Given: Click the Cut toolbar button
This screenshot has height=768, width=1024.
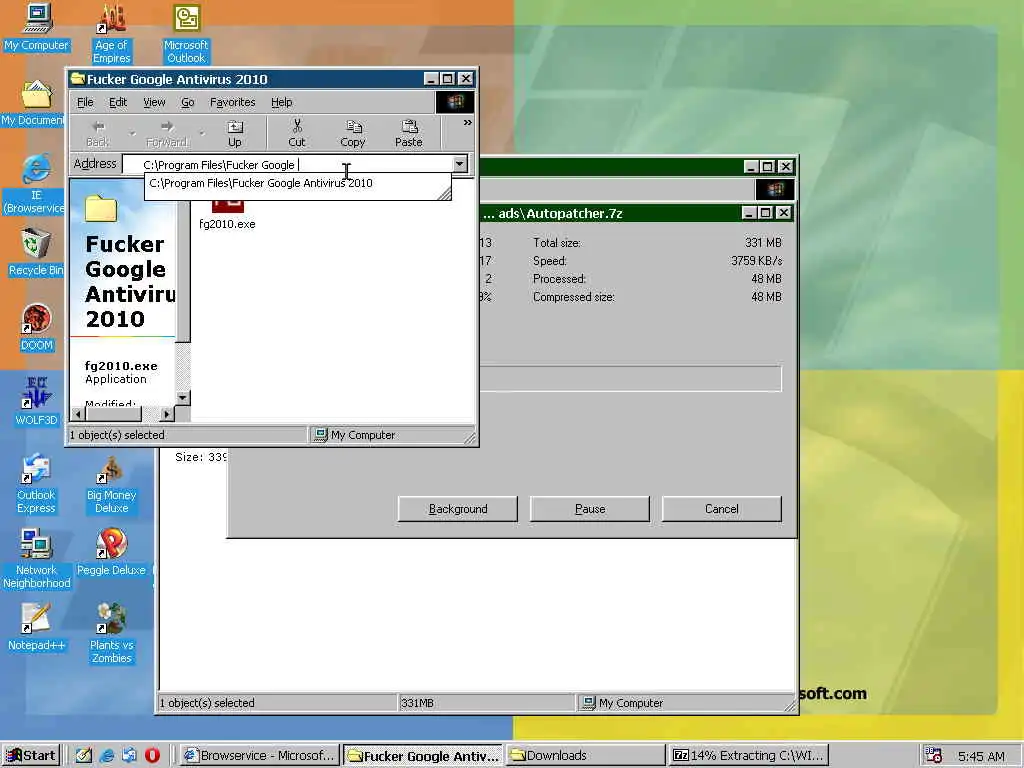Looking at the screenshot, I should [x=296, y=133].
